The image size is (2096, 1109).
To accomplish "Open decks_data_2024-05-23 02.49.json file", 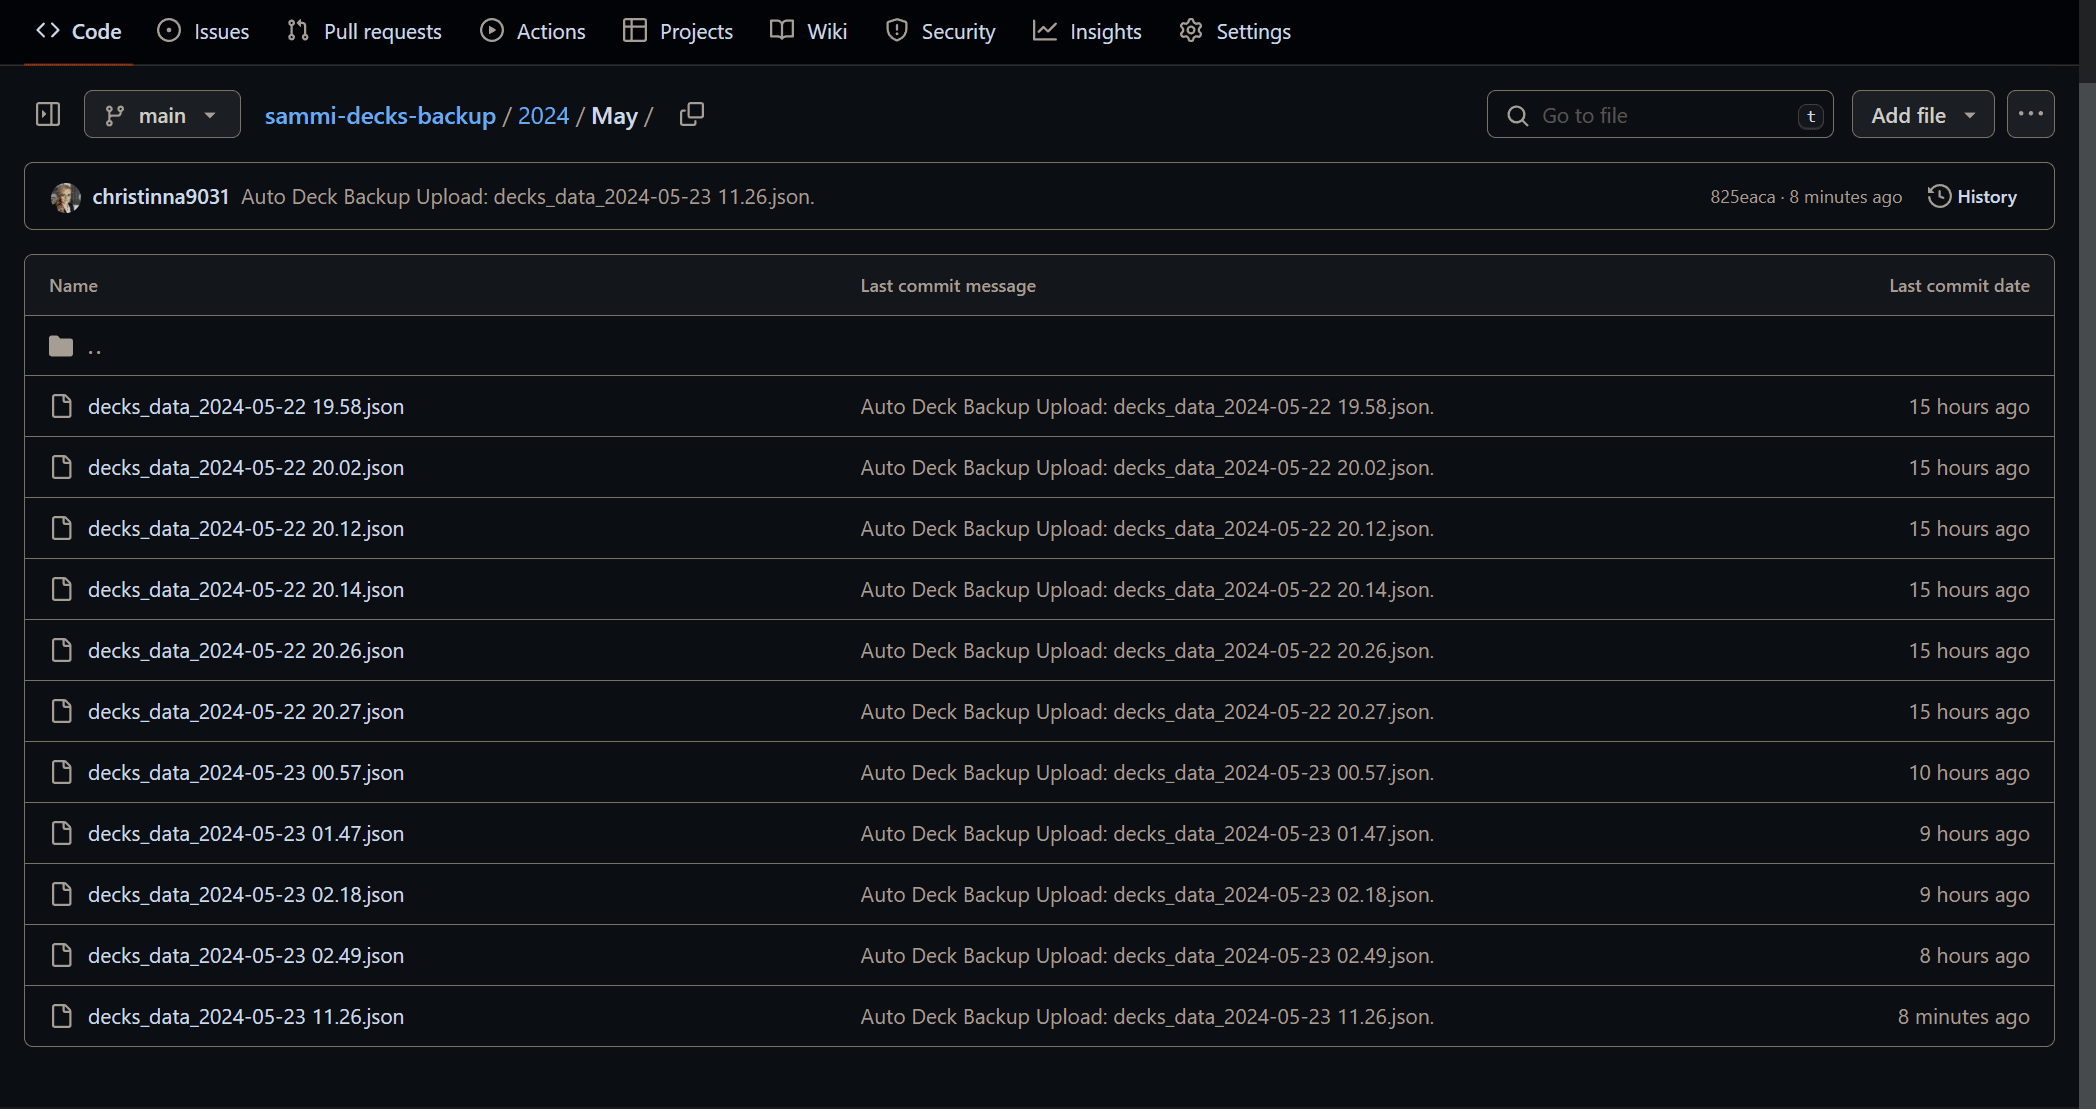I will [x=246, y=955].
